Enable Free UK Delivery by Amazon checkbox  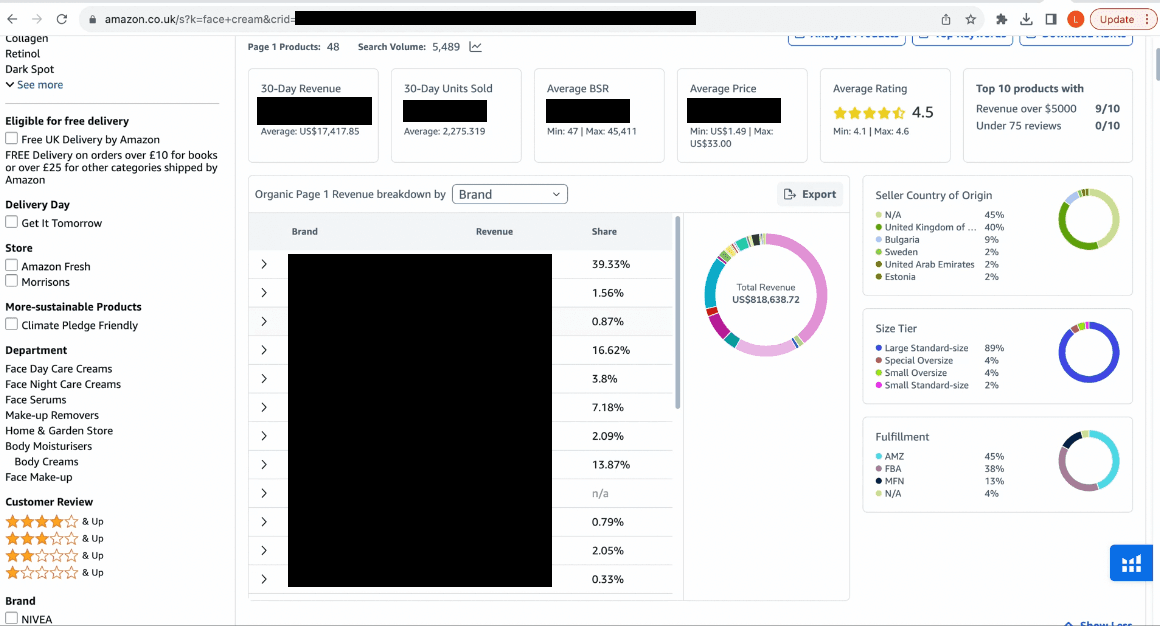point(12,139)
